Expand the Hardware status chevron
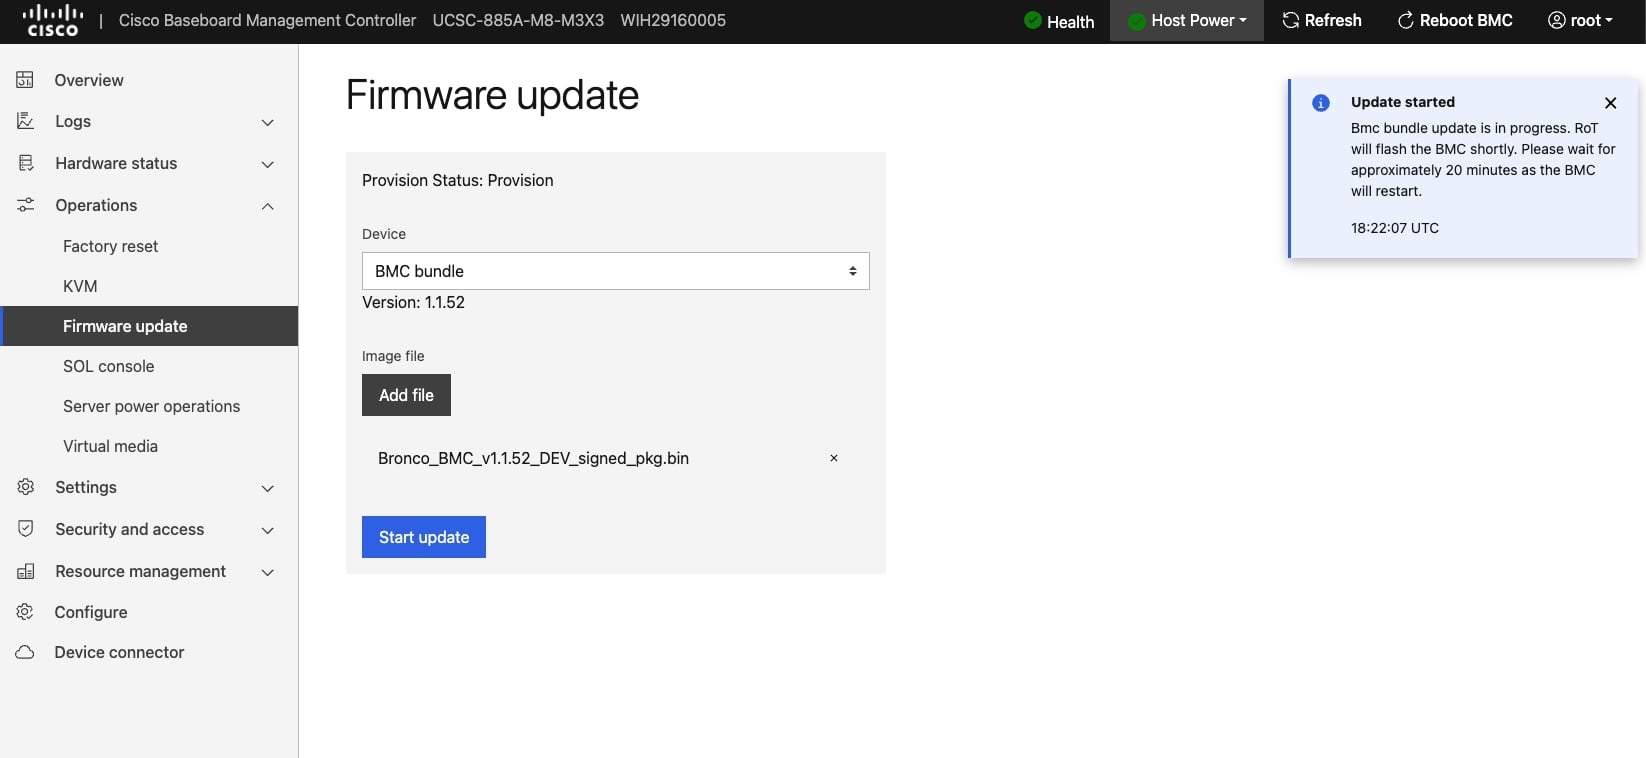Image resolution: width=1646 pixels, height=758 pixels. pyautogui.click(x=267, y=164)
